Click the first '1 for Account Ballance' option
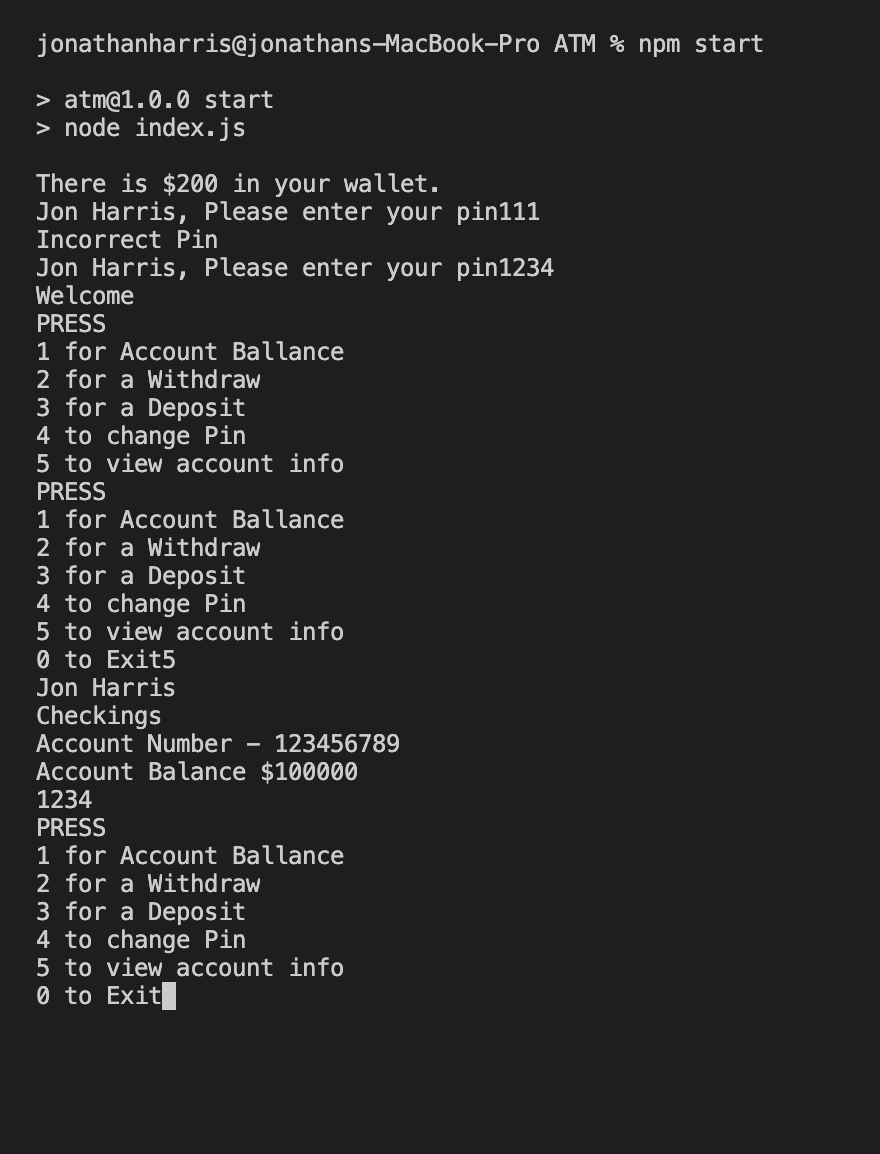The width and height of the screenshot is (880, 1154). (x=190, y=352)
